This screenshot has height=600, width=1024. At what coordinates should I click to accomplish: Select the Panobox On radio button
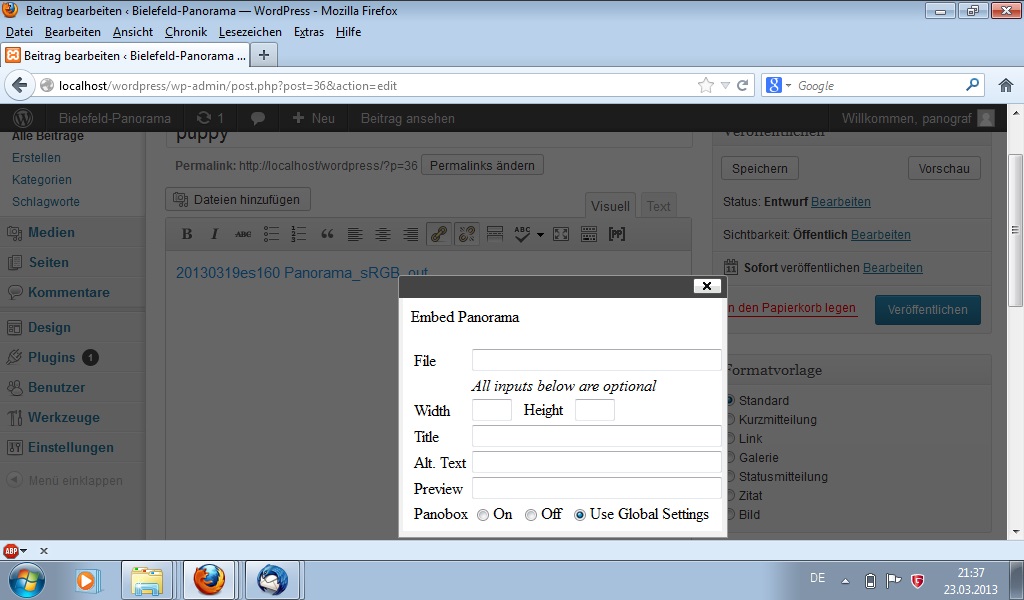pyautogui.click(x=483, y=515)
